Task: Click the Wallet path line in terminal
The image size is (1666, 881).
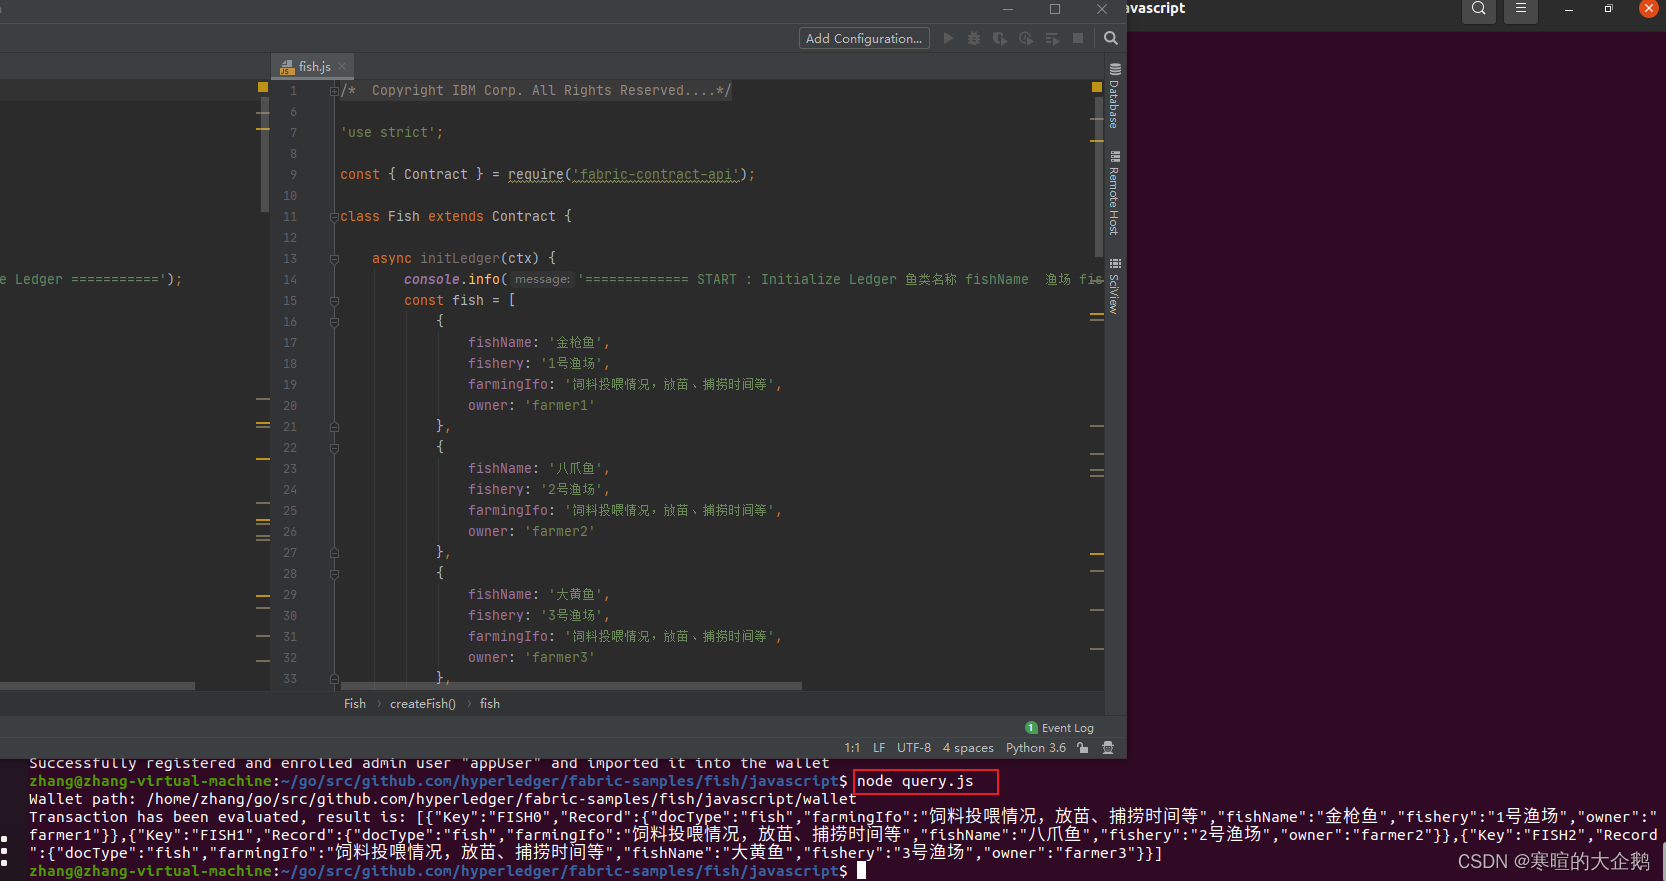Action: point(443,799)
